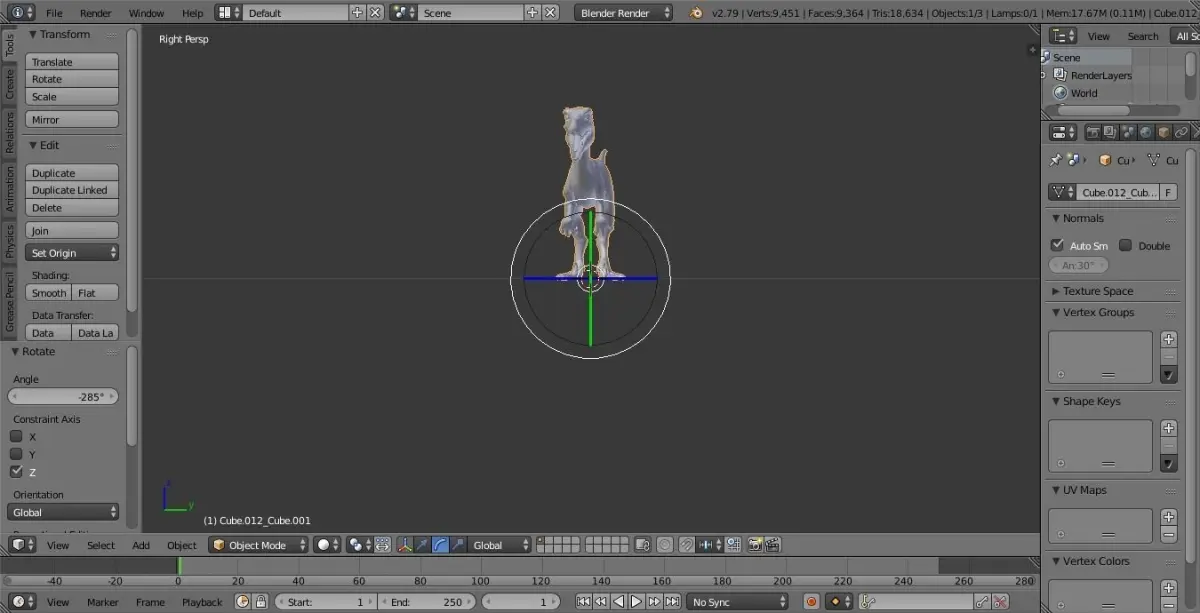
Task: Enable the Double sided checkbox
Action: 1125,245
